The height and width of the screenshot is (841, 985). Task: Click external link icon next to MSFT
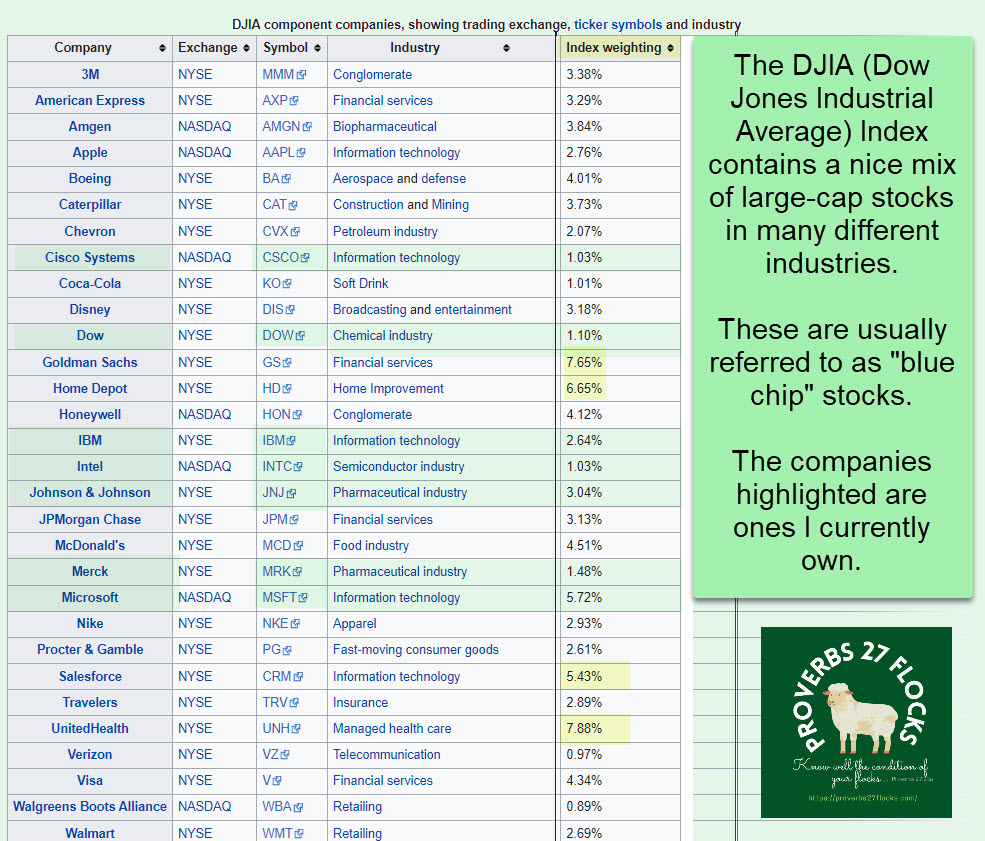(303, 598)
